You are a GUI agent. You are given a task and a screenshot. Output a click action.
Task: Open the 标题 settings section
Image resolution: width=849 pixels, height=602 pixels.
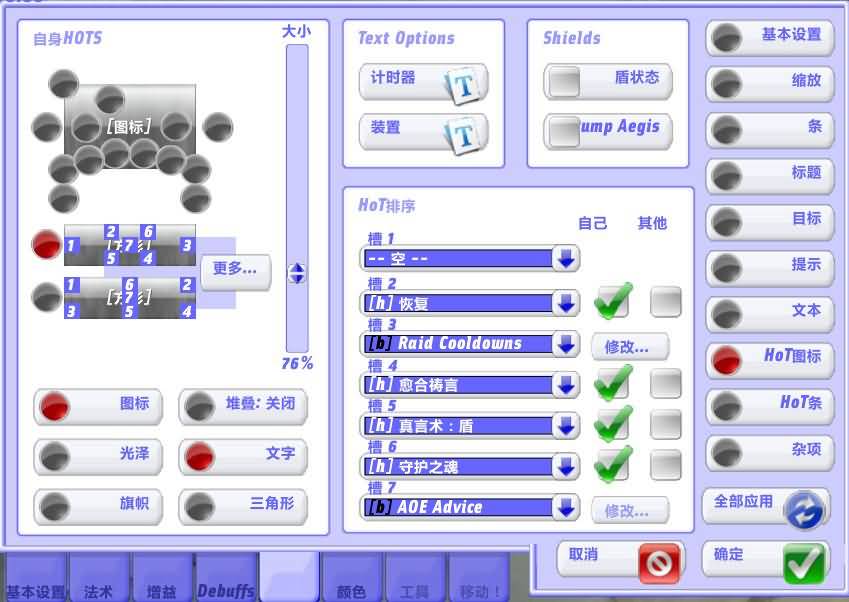tap(770, 176)
